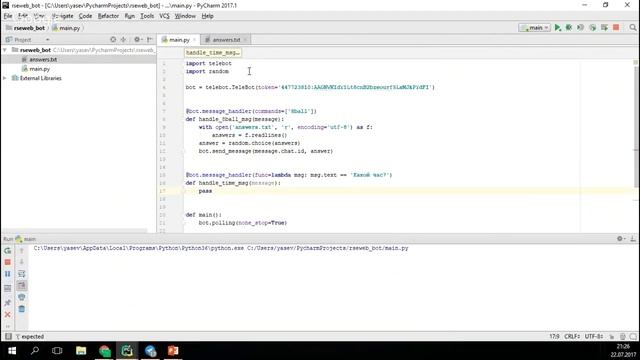
Task: Click the up arrow in Run console toolbar
Action: coord(22,251)
